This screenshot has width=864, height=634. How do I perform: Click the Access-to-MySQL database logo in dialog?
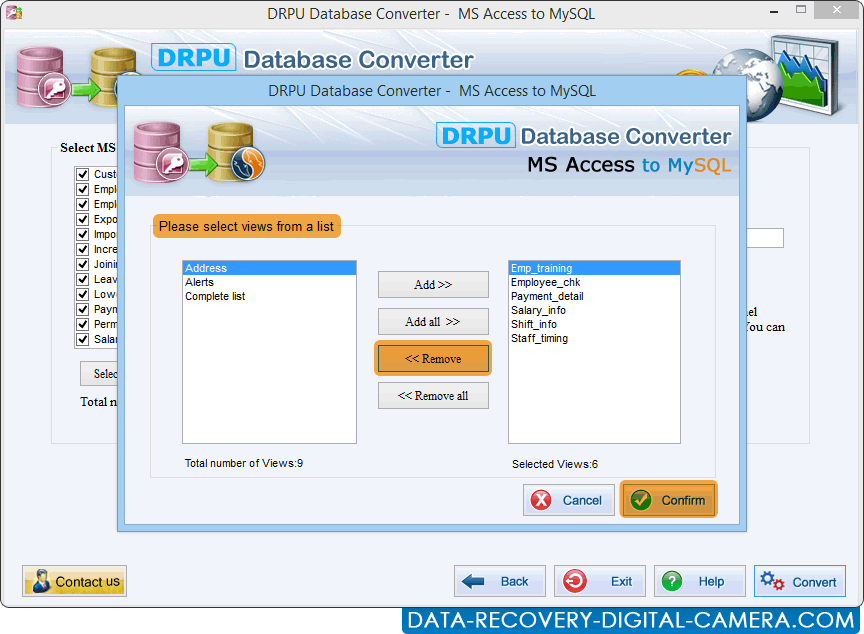(199, 152)
